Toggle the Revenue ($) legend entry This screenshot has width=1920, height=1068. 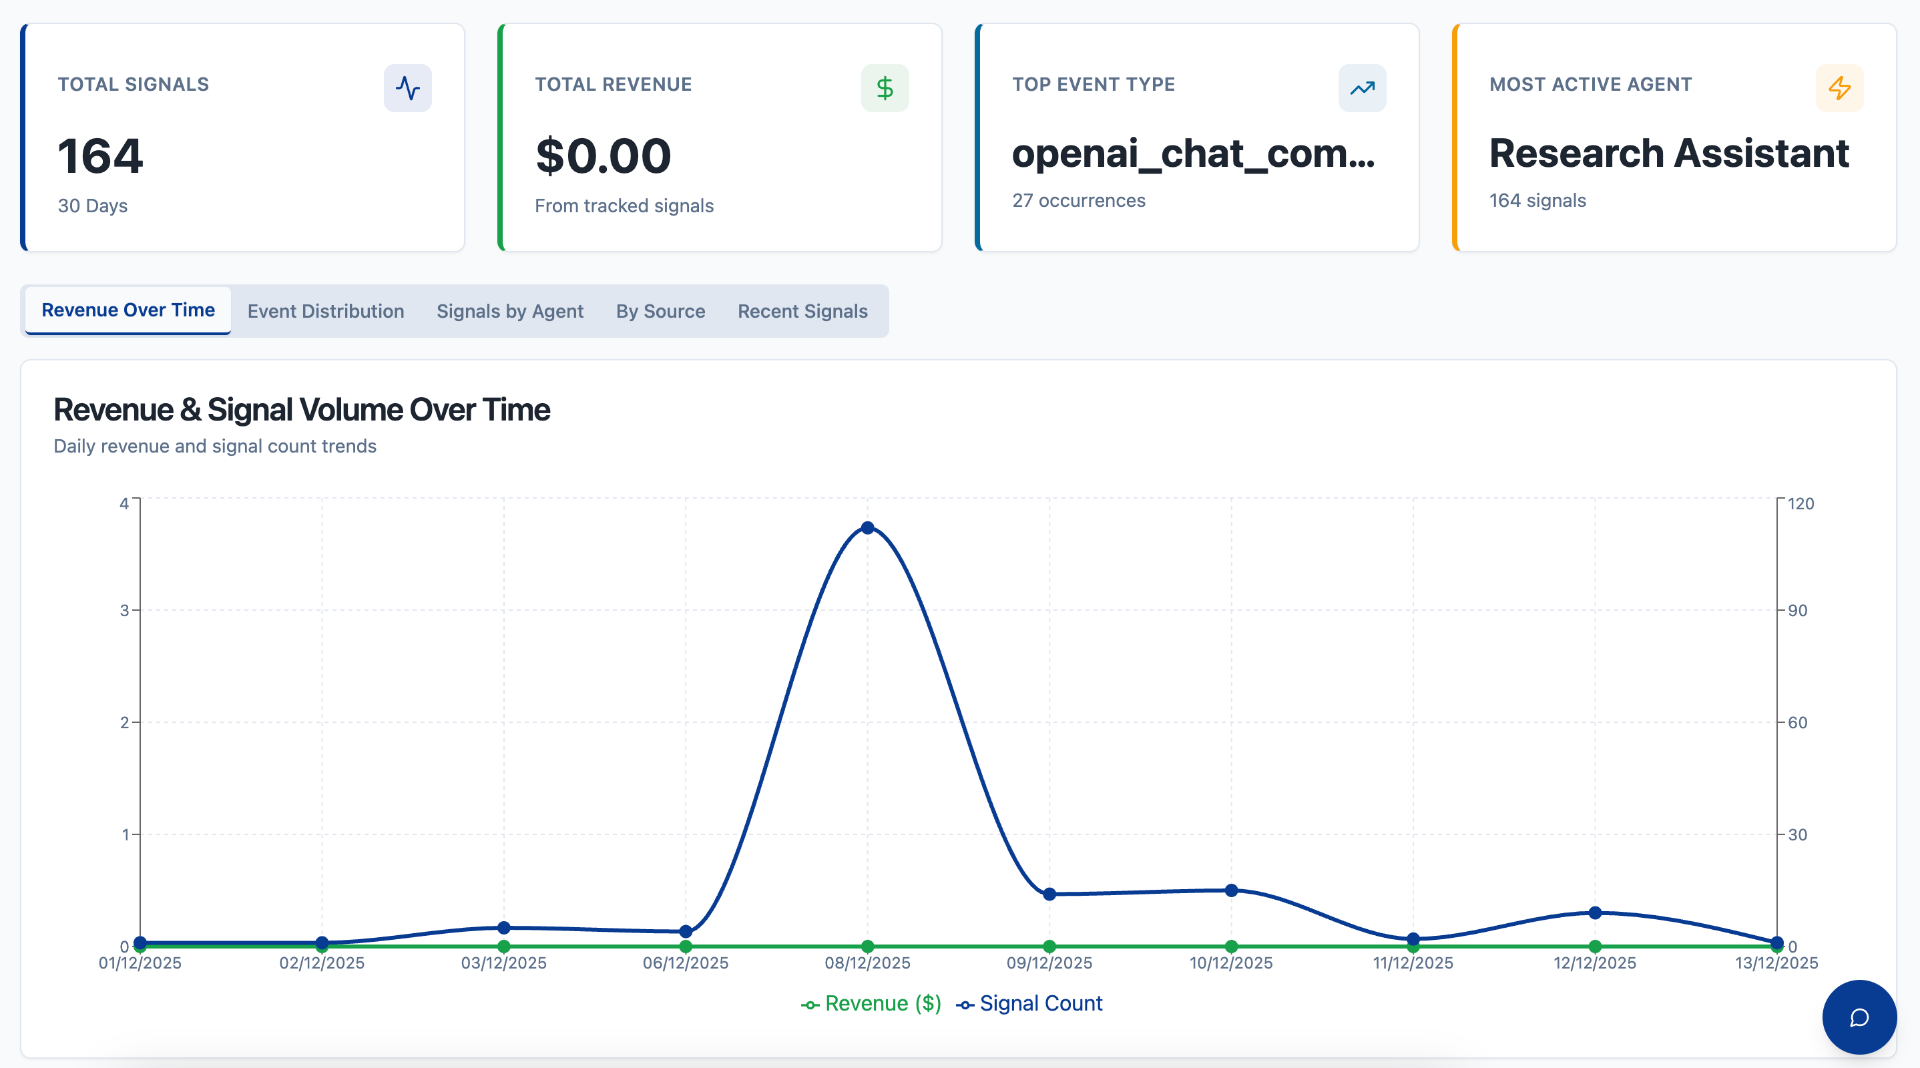pos(871,1003)
